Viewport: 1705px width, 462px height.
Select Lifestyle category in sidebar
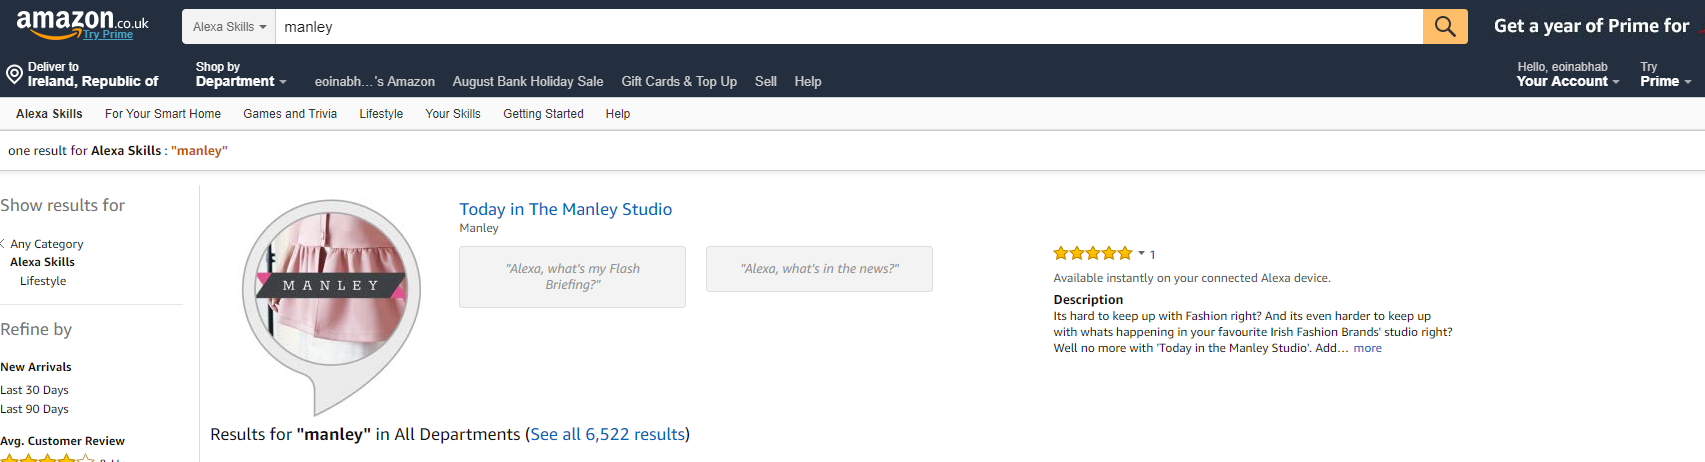[43, 281]
